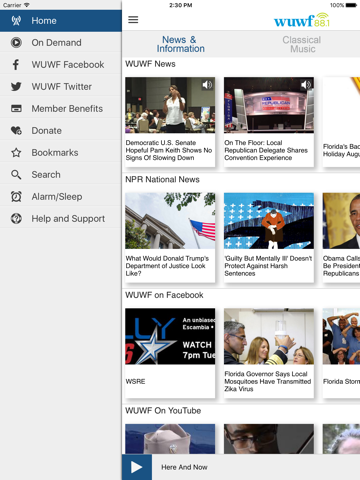Click the Twitter bird icon

point(16,87)
